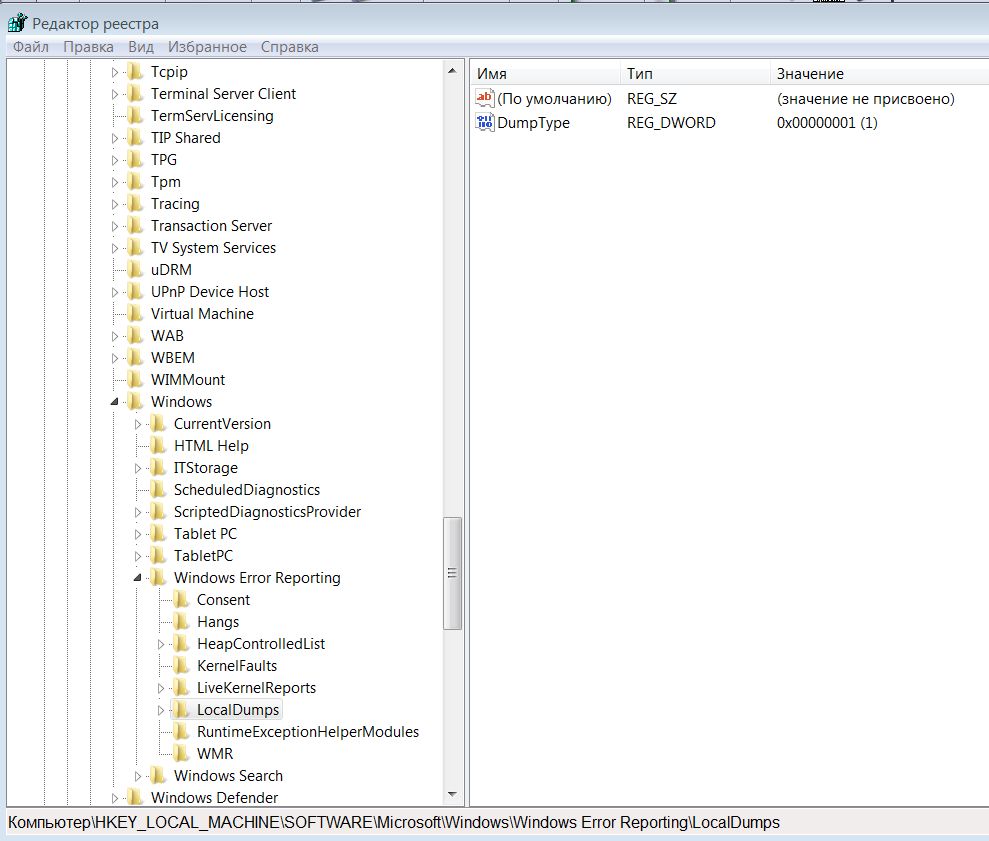Click the WMR folder icon

pos(181,754)
